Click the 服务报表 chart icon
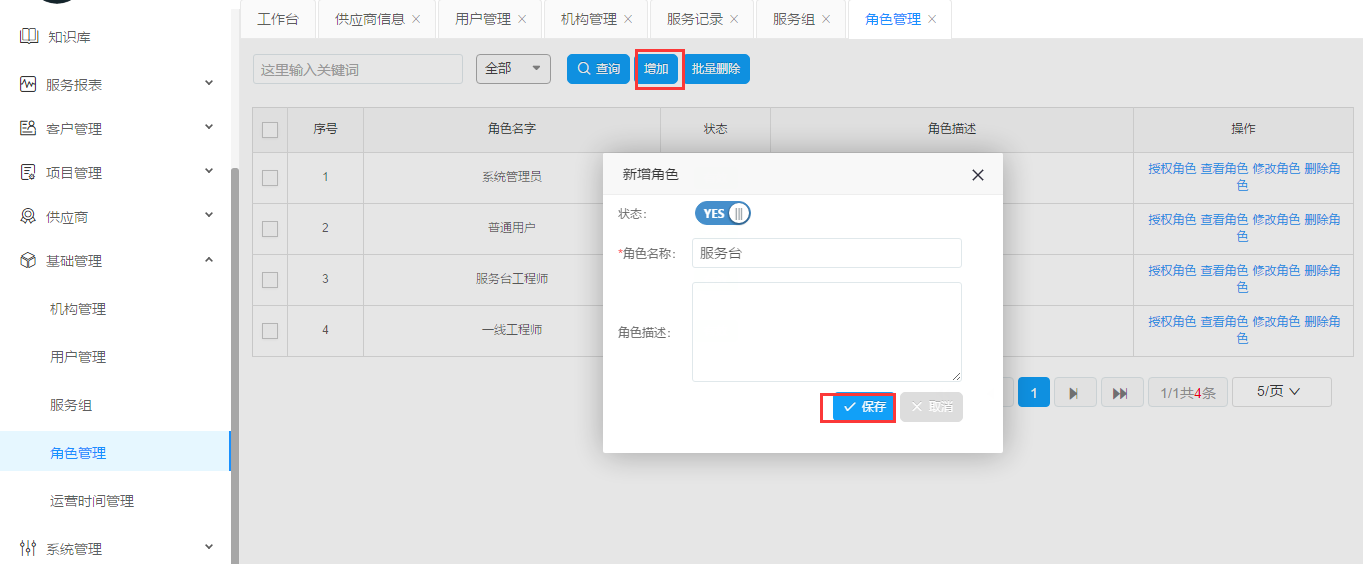Viewport: 1363px width, 564px height. tap(28, 85)
